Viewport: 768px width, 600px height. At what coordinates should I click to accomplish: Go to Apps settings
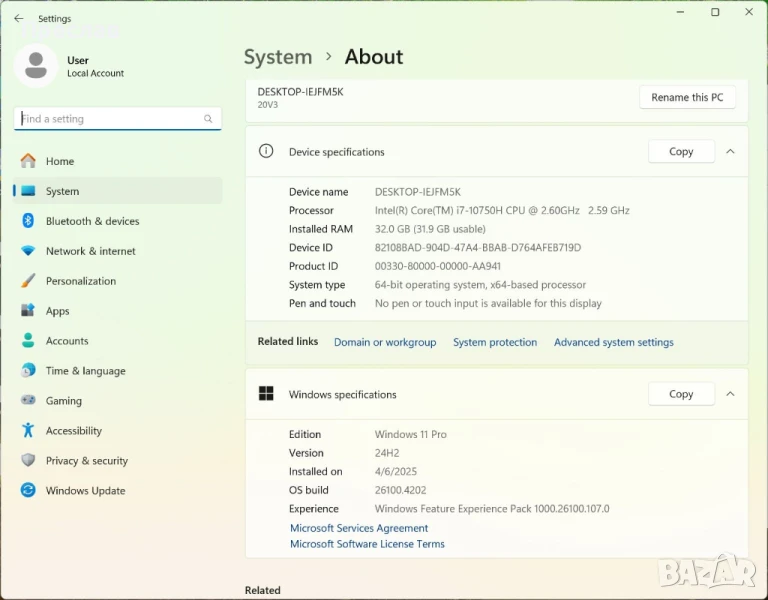(x=58, y=311)
